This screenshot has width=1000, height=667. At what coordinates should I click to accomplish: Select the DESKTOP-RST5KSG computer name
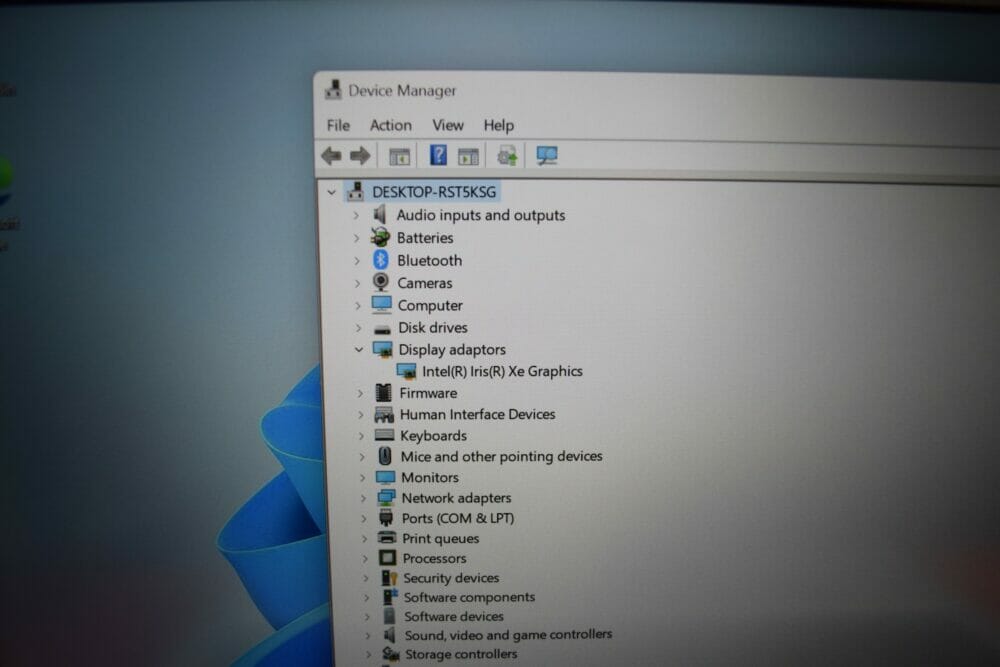pos(434,192)
